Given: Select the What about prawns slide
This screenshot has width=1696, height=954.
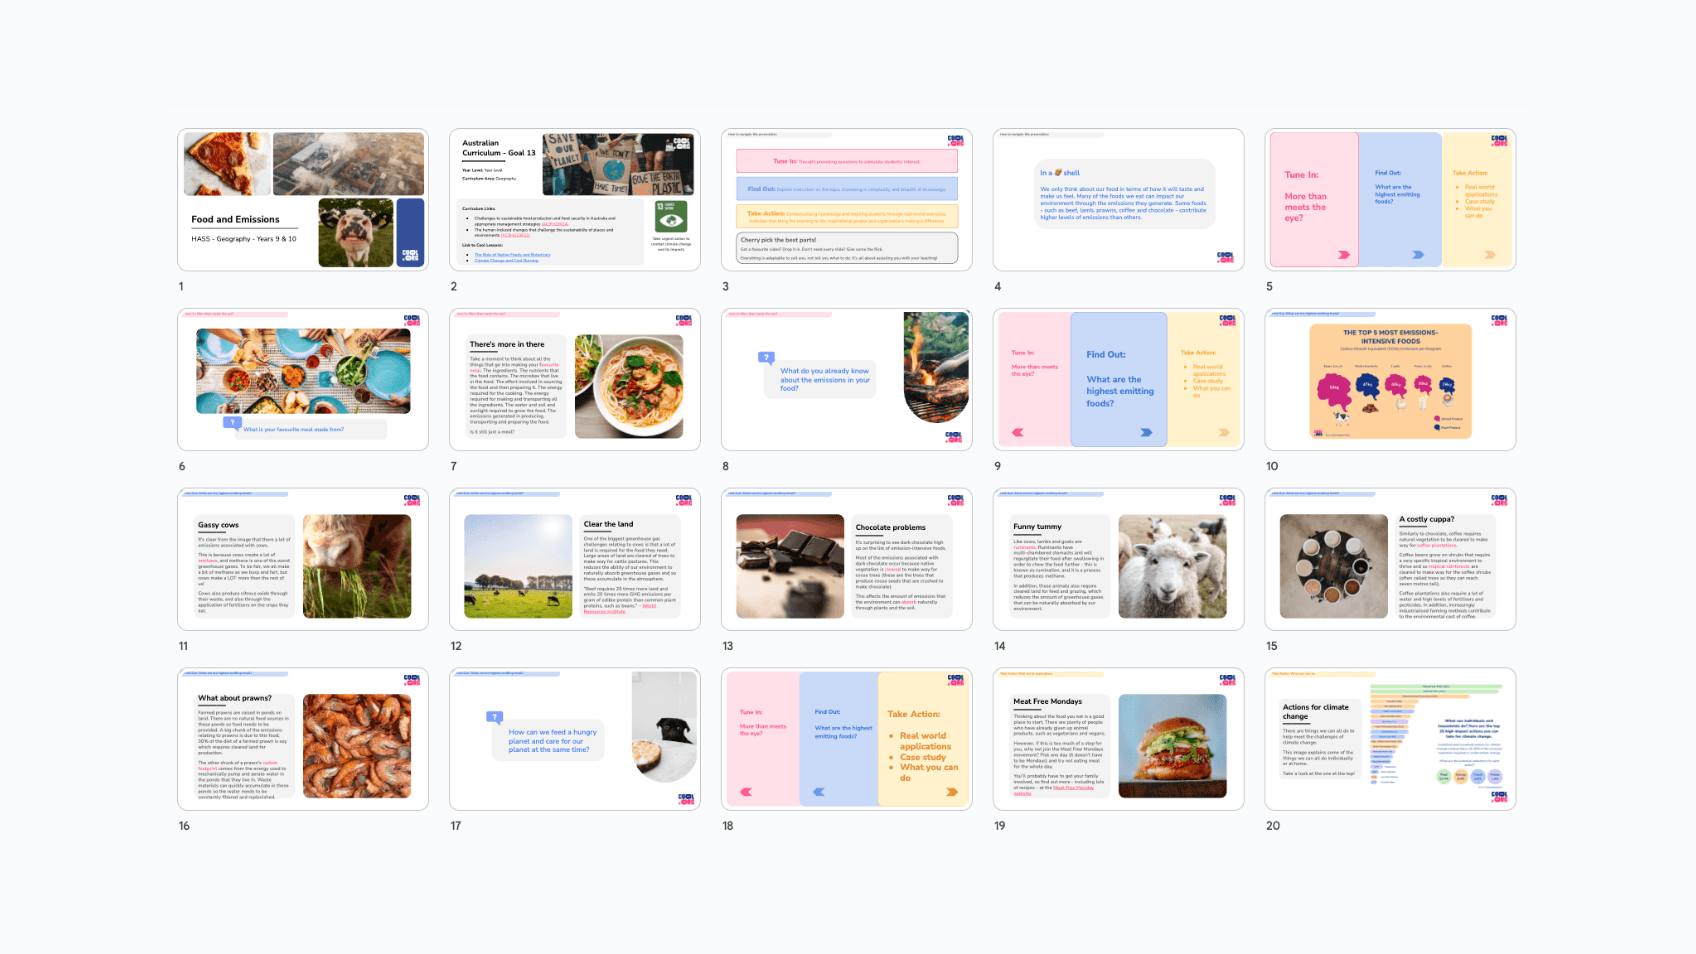Looking at the screenshot, I should click(x=303, y=739).
